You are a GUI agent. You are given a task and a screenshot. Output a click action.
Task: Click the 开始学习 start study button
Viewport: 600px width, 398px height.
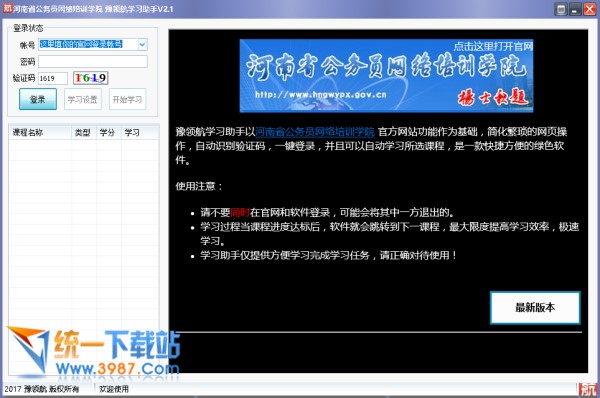(127, 99)
